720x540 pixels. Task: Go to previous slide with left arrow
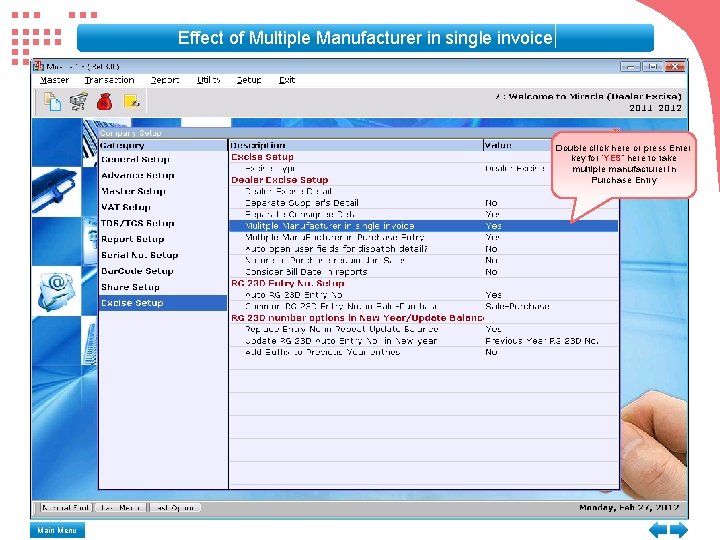click(x=658, y=529)
